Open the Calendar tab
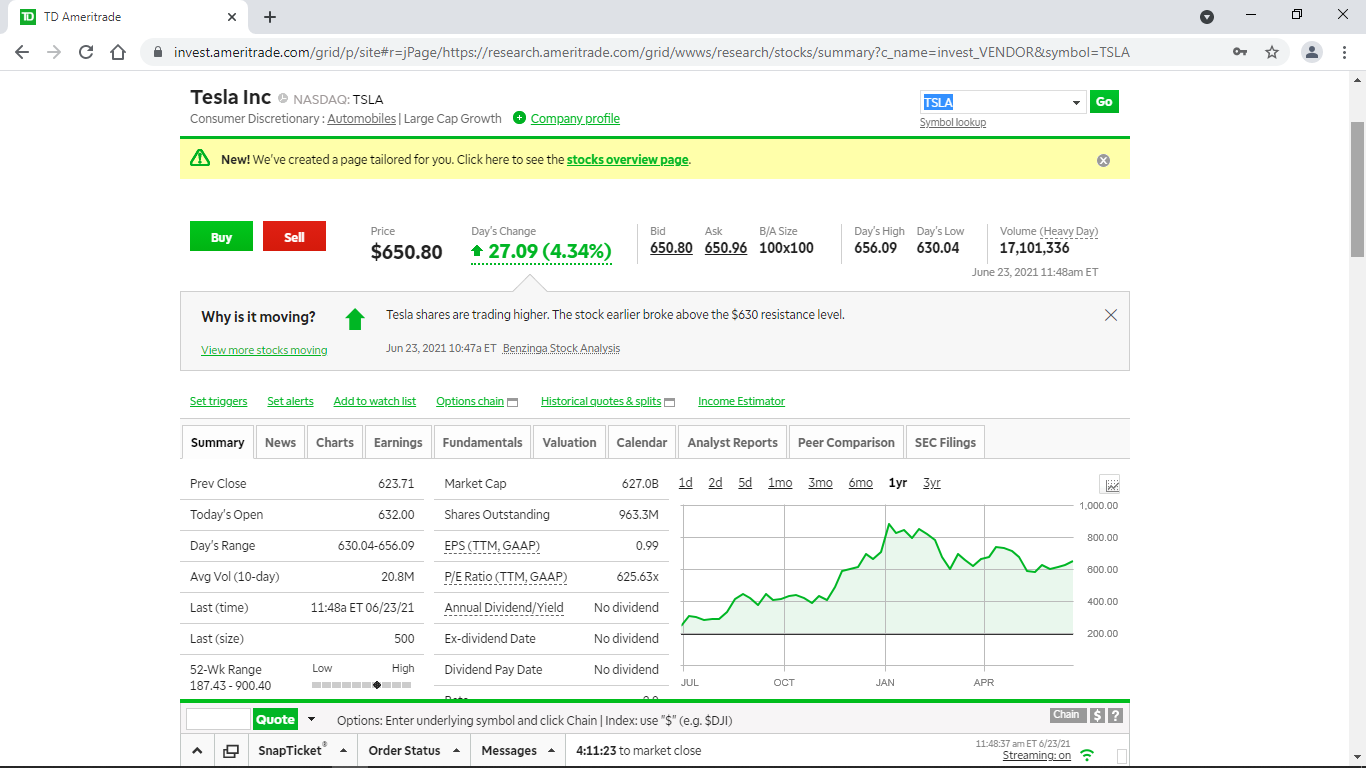 point(642,442)
